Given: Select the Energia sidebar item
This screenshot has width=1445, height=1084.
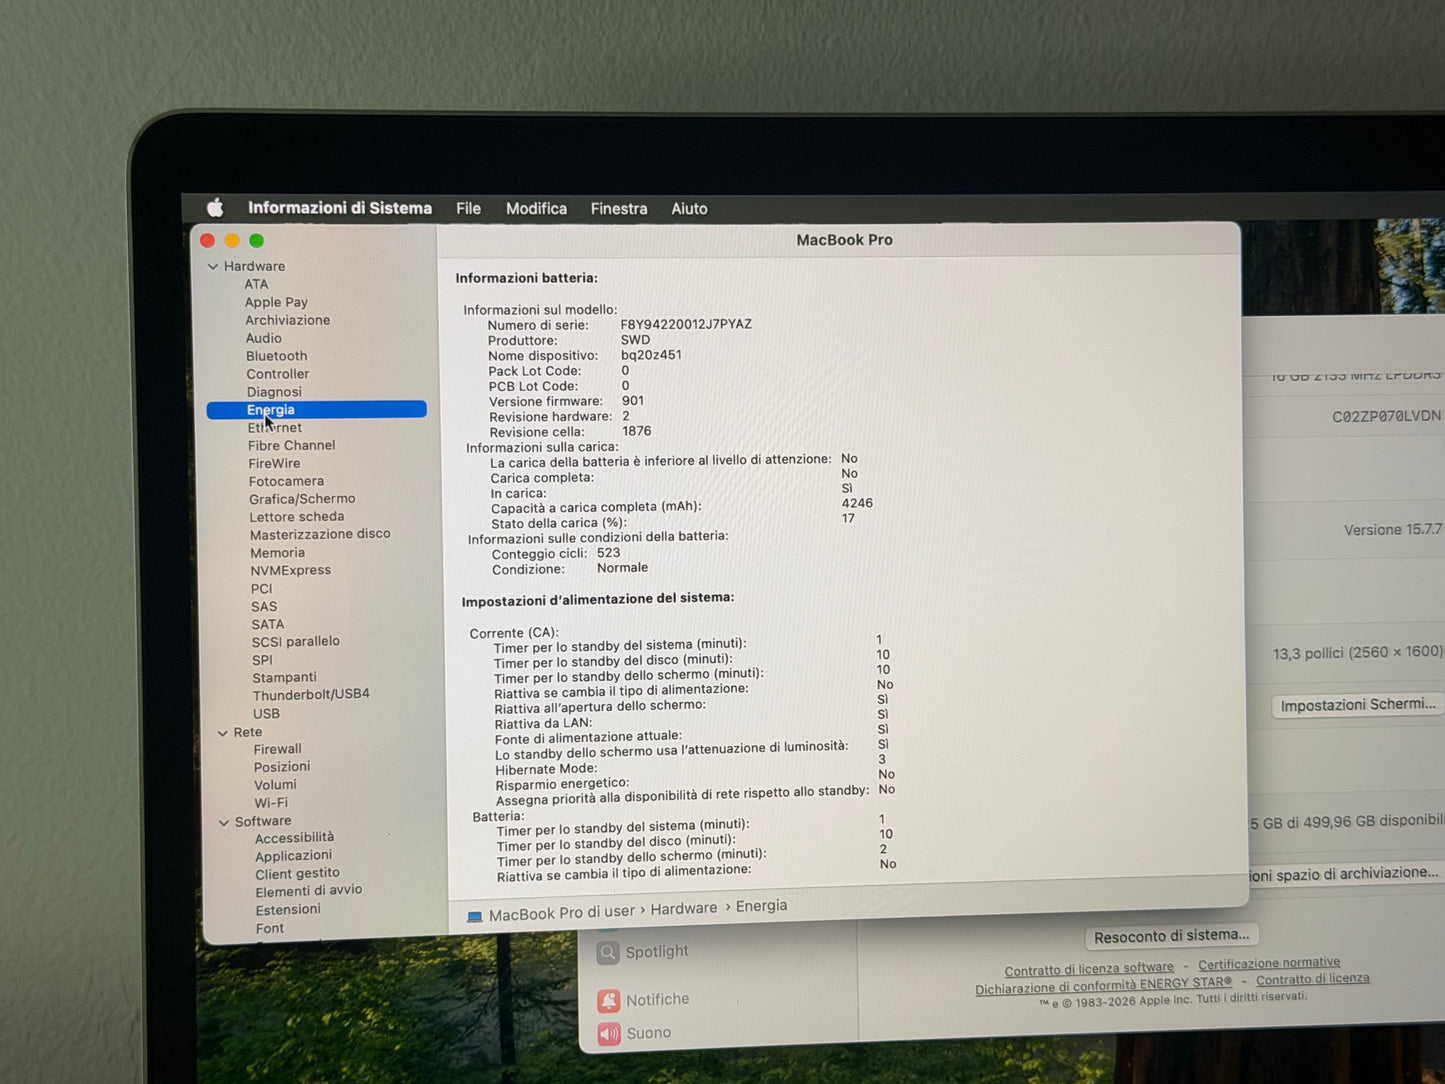Looking at the screenshot, I should point(316,410).
